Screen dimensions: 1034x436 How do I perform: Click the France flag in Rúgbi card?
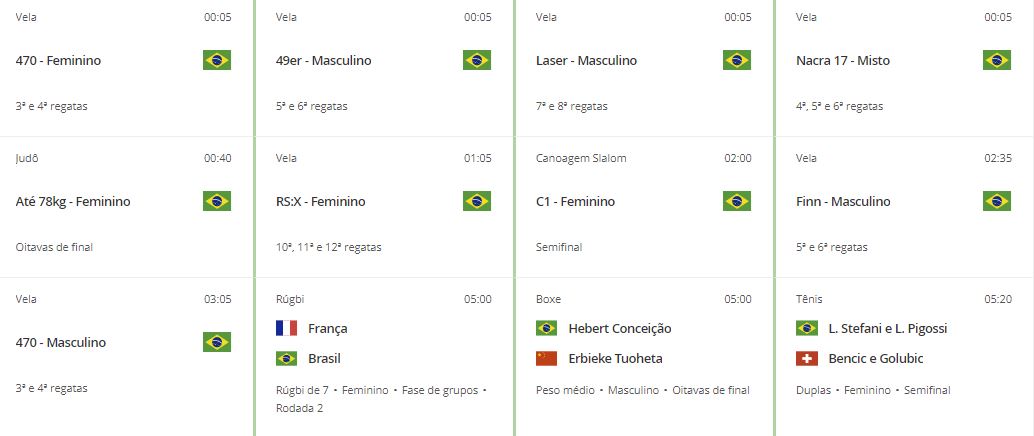coord(287,328)
